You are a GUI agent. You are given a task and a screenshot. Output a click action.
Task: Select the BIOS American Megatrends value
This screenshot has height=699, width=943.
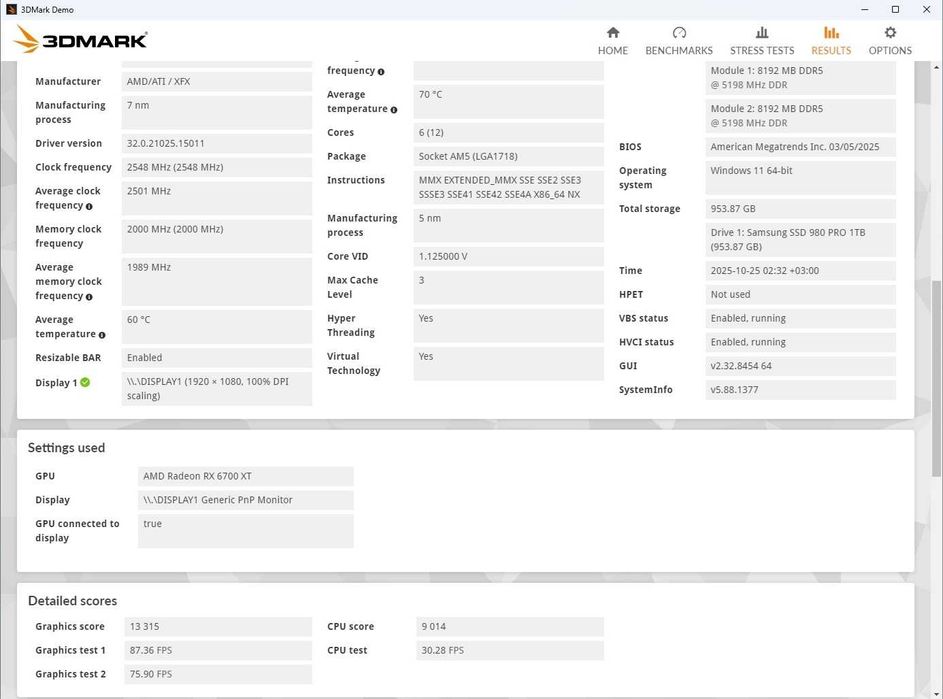(800, 146)
